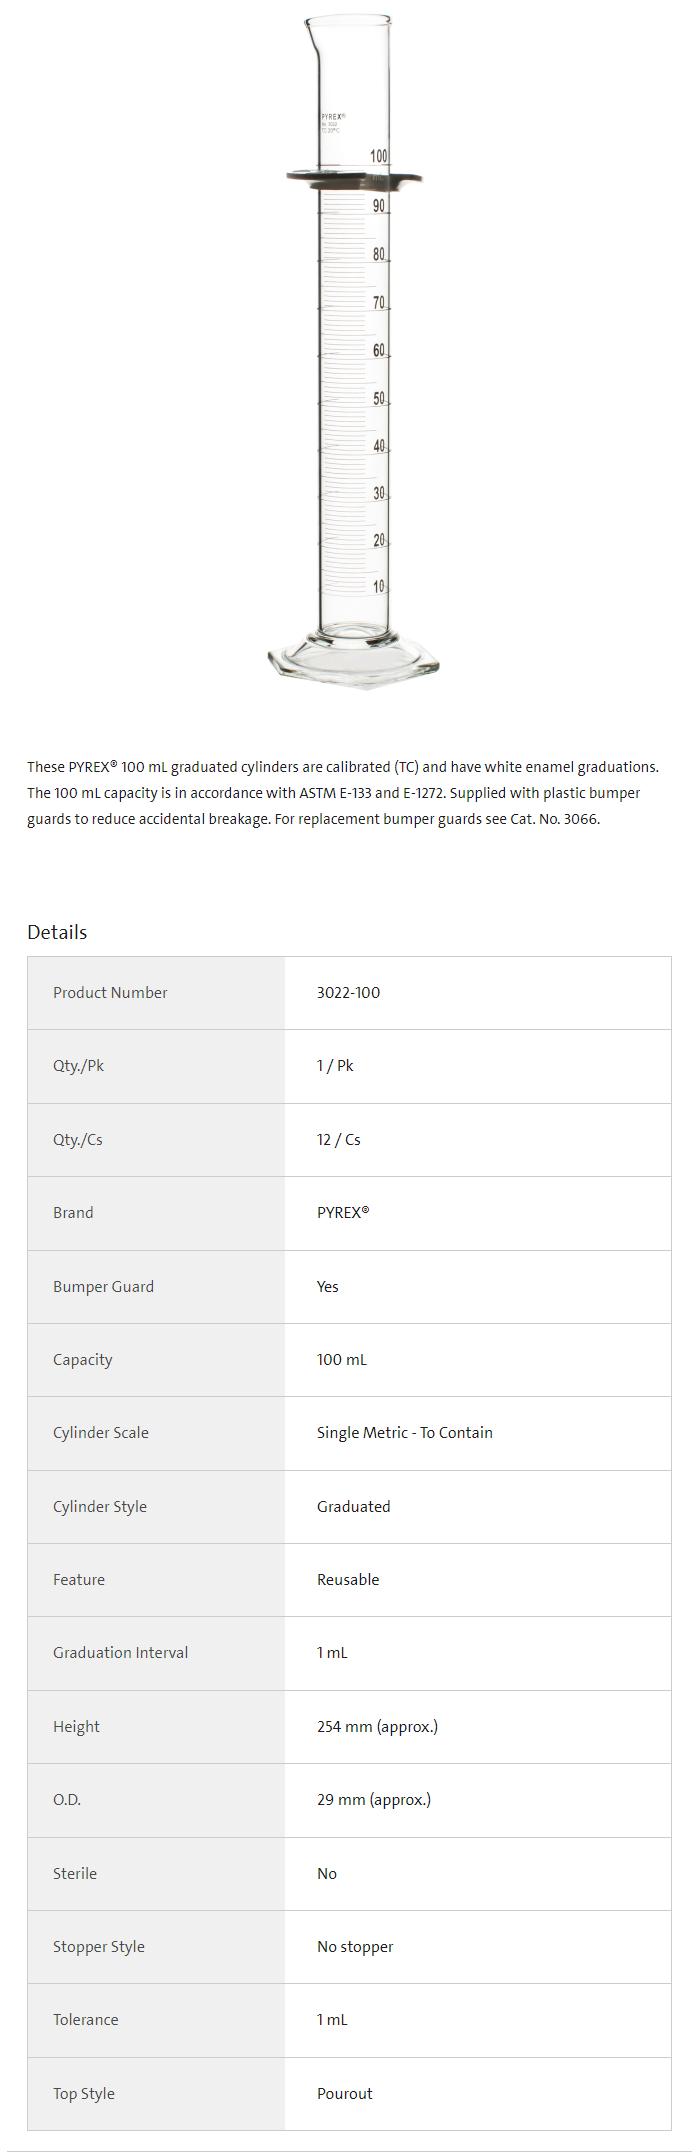Click the Qty./Pk row label
Viewport: 700px width, 2152px height.
coord(78,1066)
